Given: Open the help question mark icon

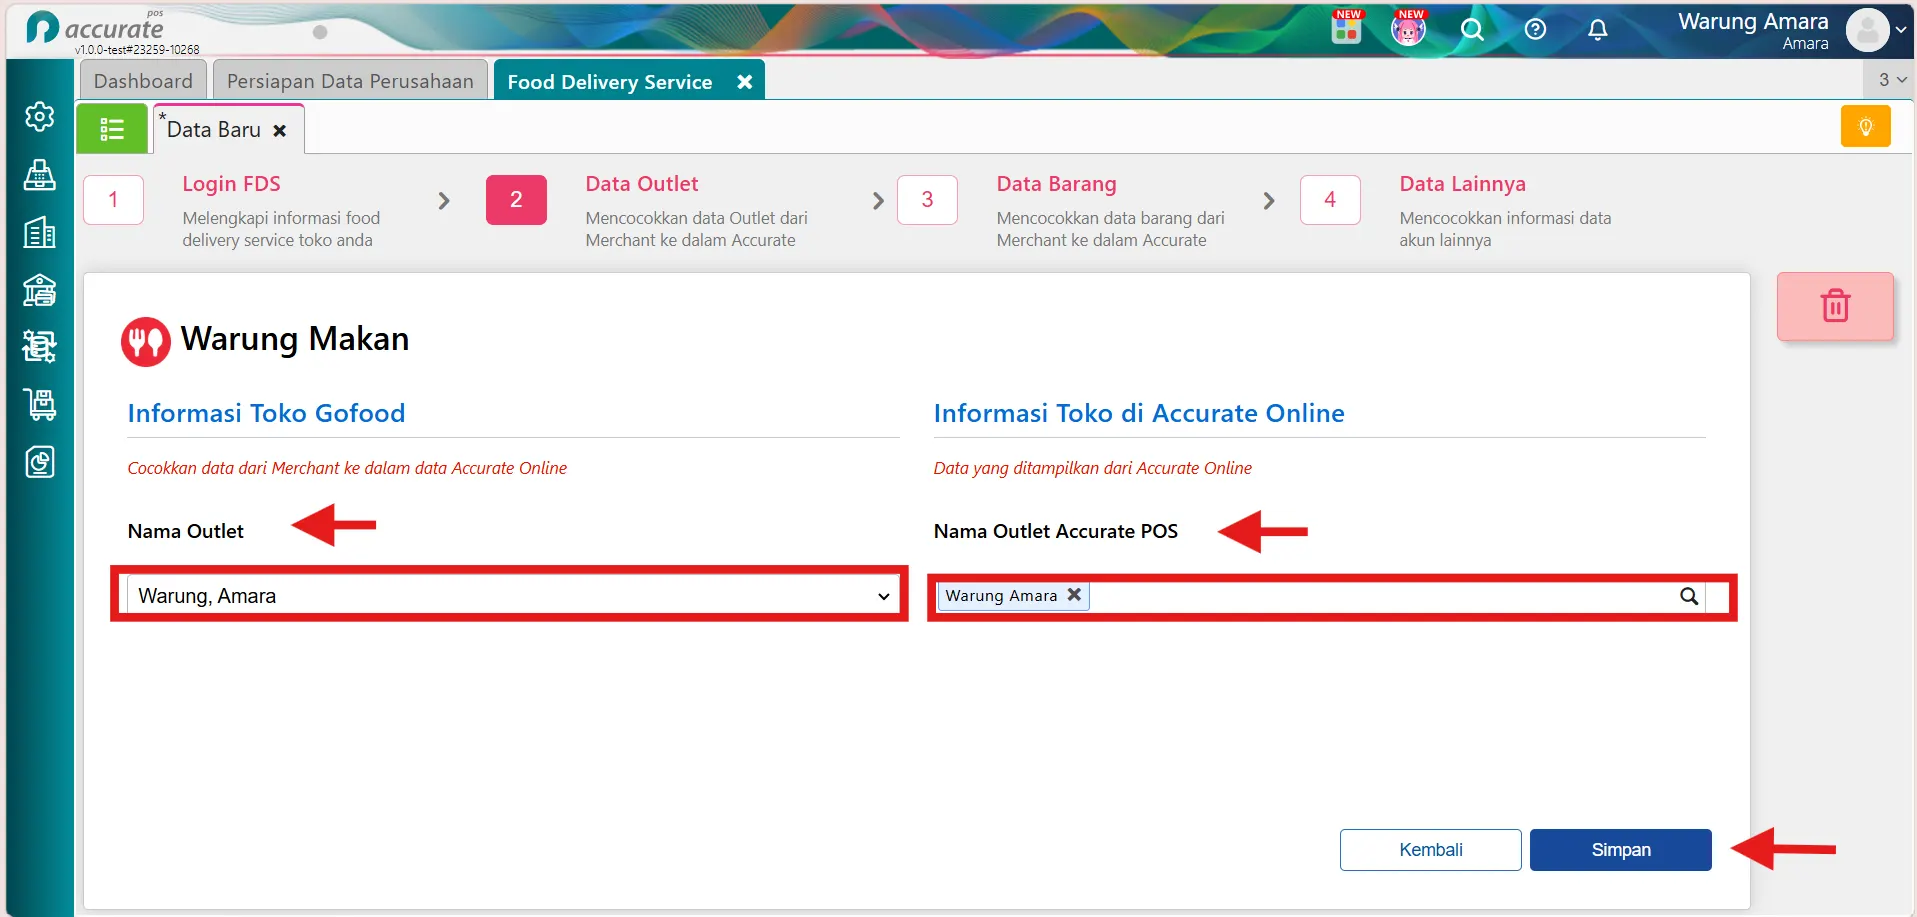Looking at the screenshot, I should pos(1535,30).
